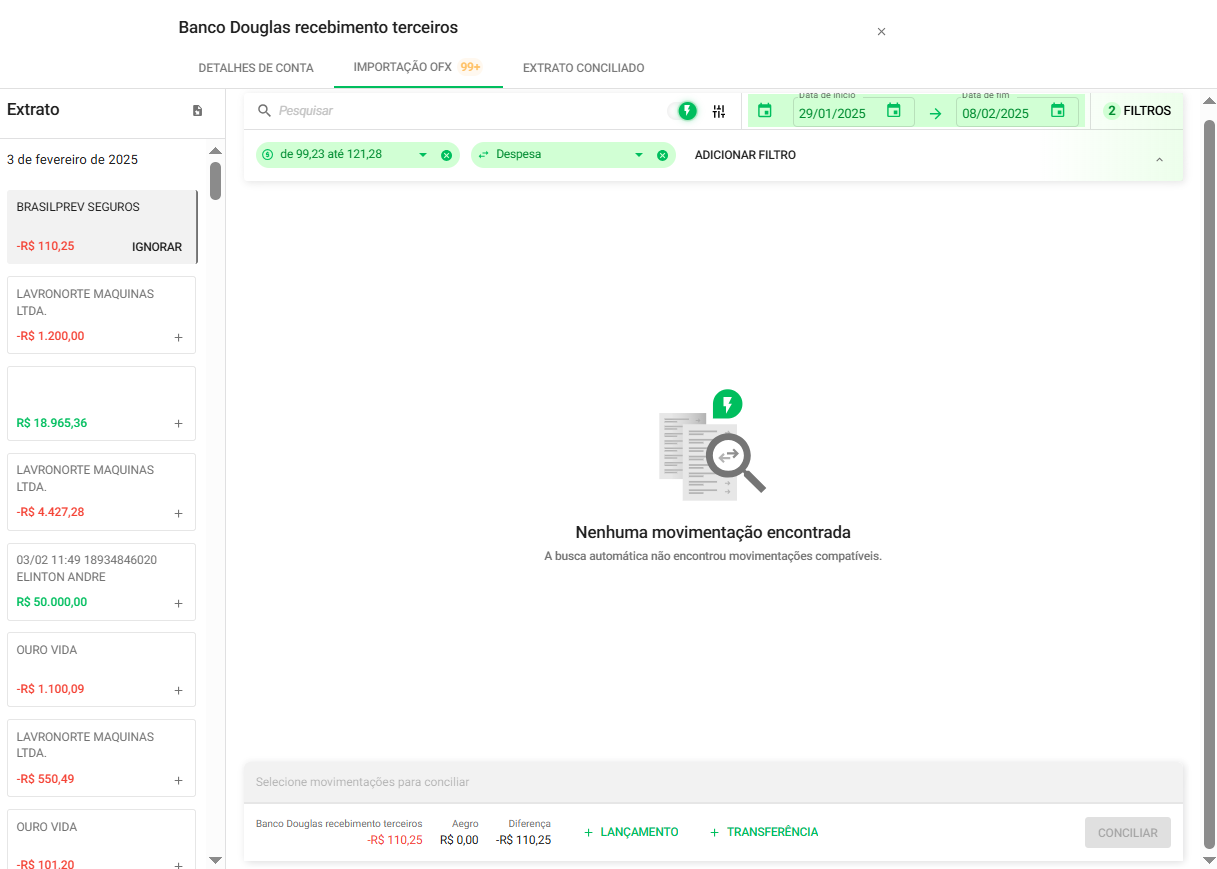Expand the value range 99,23 até 121,28 dropdown

tap(423, 155)
